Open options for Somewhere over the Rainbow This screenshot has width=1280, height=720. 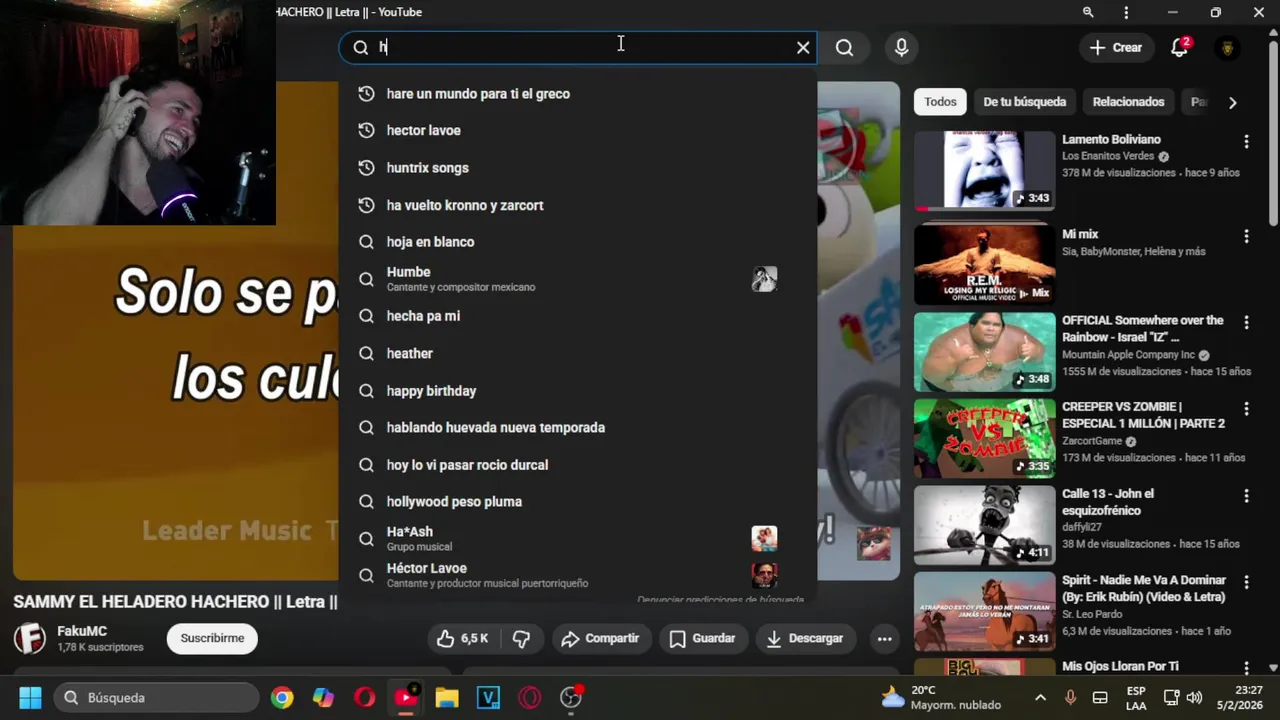[x=1246, y=322]
